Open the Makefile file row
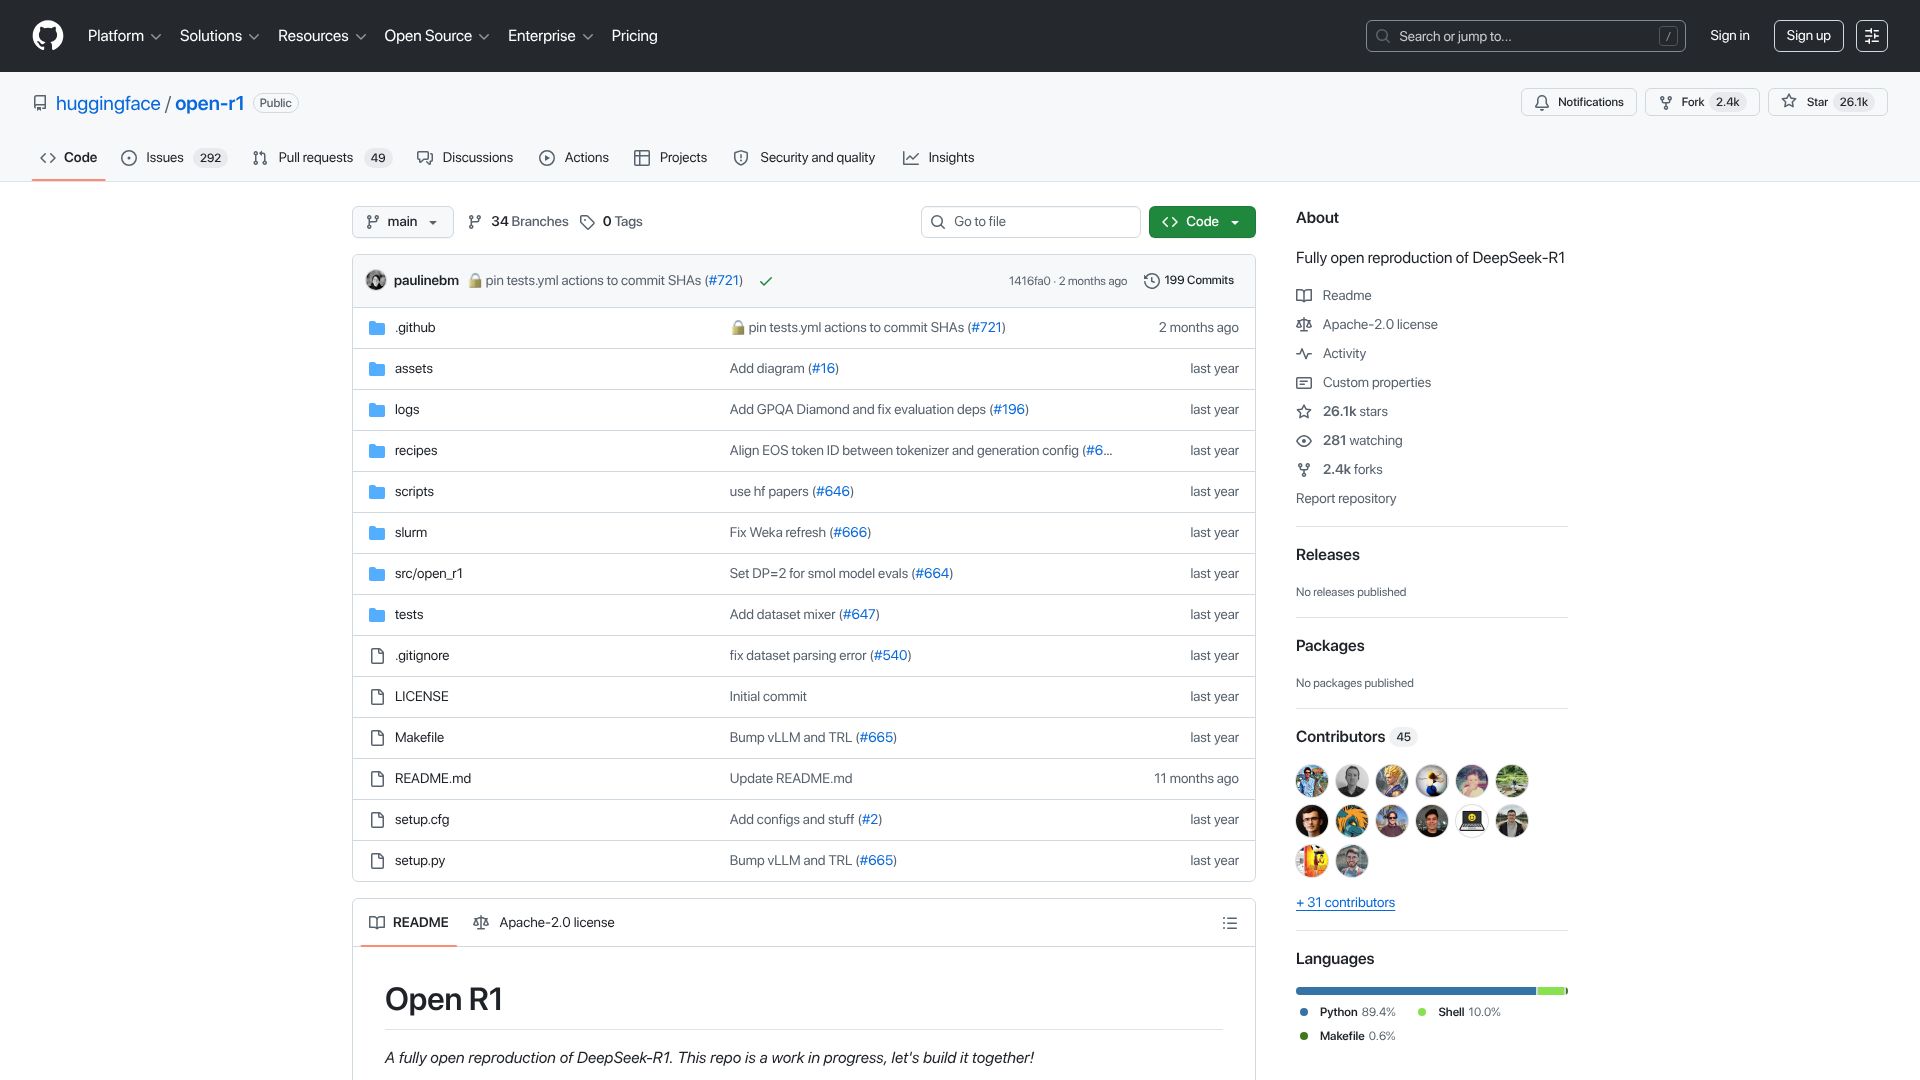Viewport: 1920px width, 1080px height. click(804, 738)
